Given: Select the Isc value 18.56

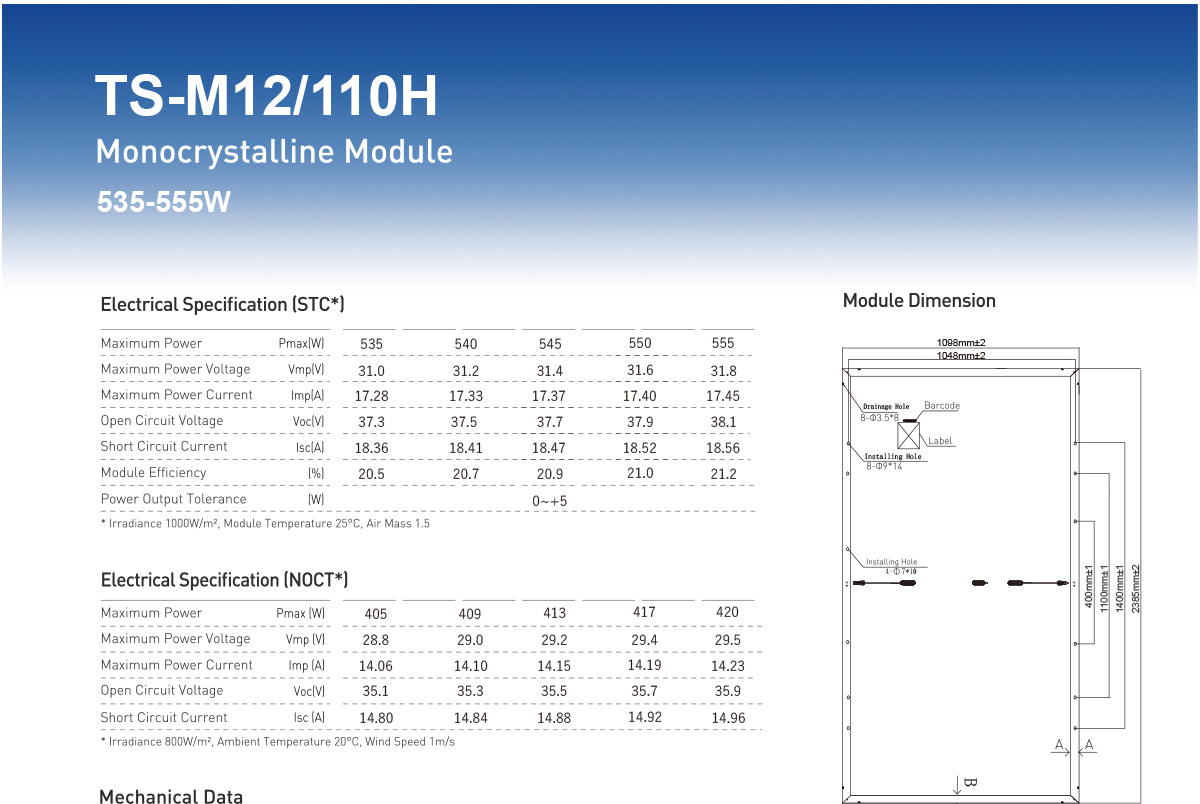Looking at the screenshot, I should pyautogui.click(x=723, y=448).
